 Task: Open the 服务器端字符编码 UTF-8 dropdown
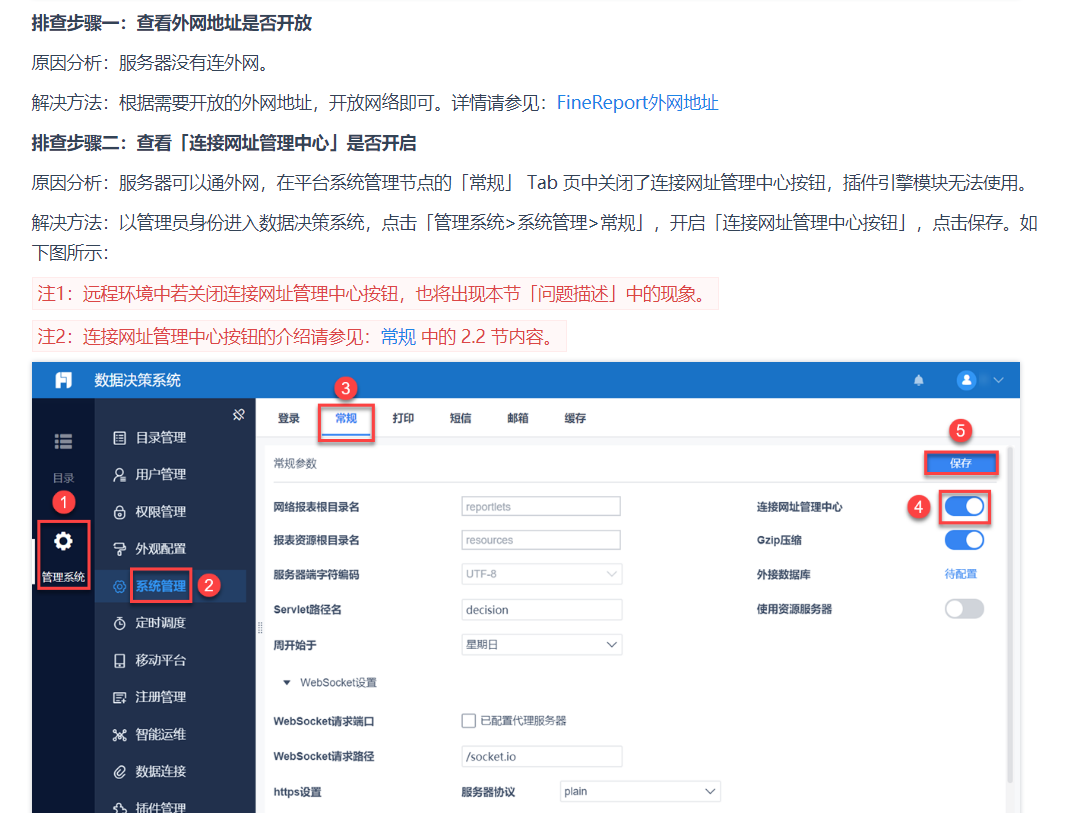click(x=541, y=574)
